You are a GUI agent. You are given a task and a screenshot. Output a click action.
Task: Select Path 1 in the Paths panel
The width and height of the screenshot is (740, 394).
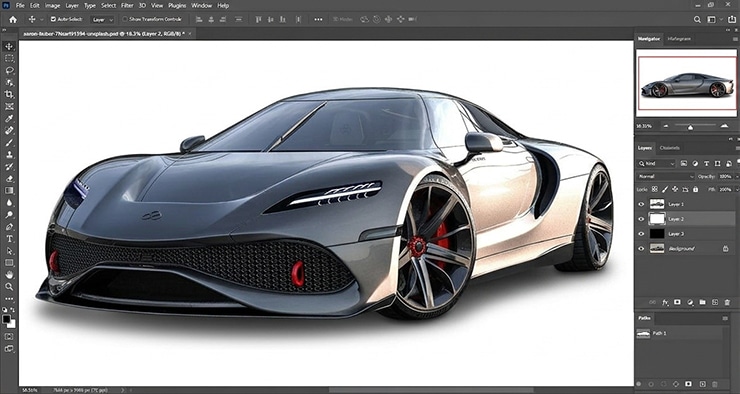pyautogui.click(x=680, y=334)
